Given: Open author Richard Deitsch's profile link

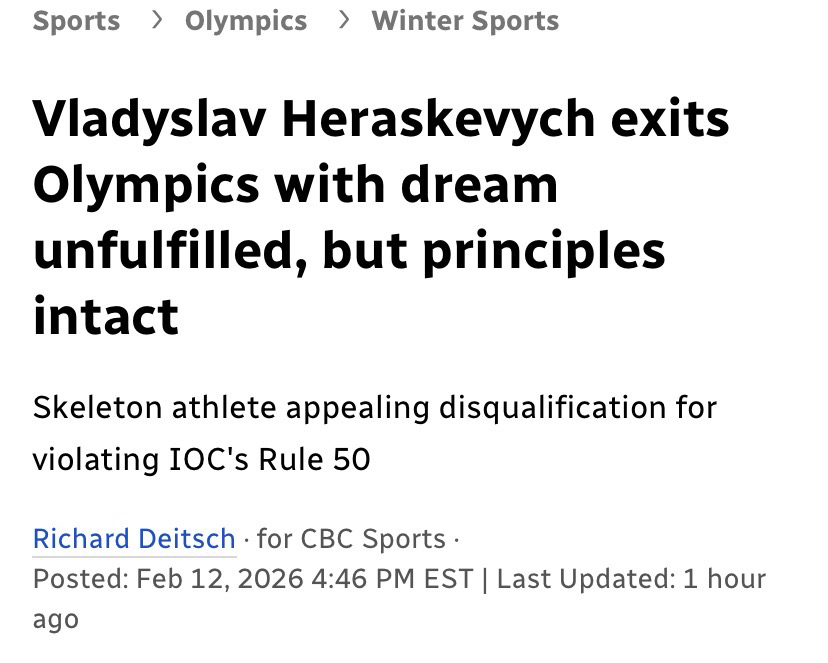Looking at the screenshot, I should tap(134, 538).
